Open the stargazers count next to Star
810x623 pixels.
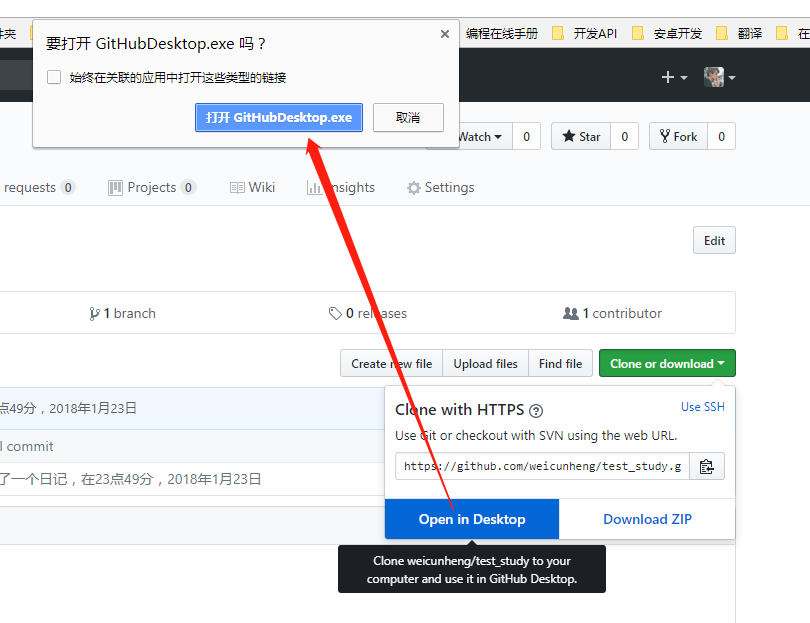coord(625,137)
